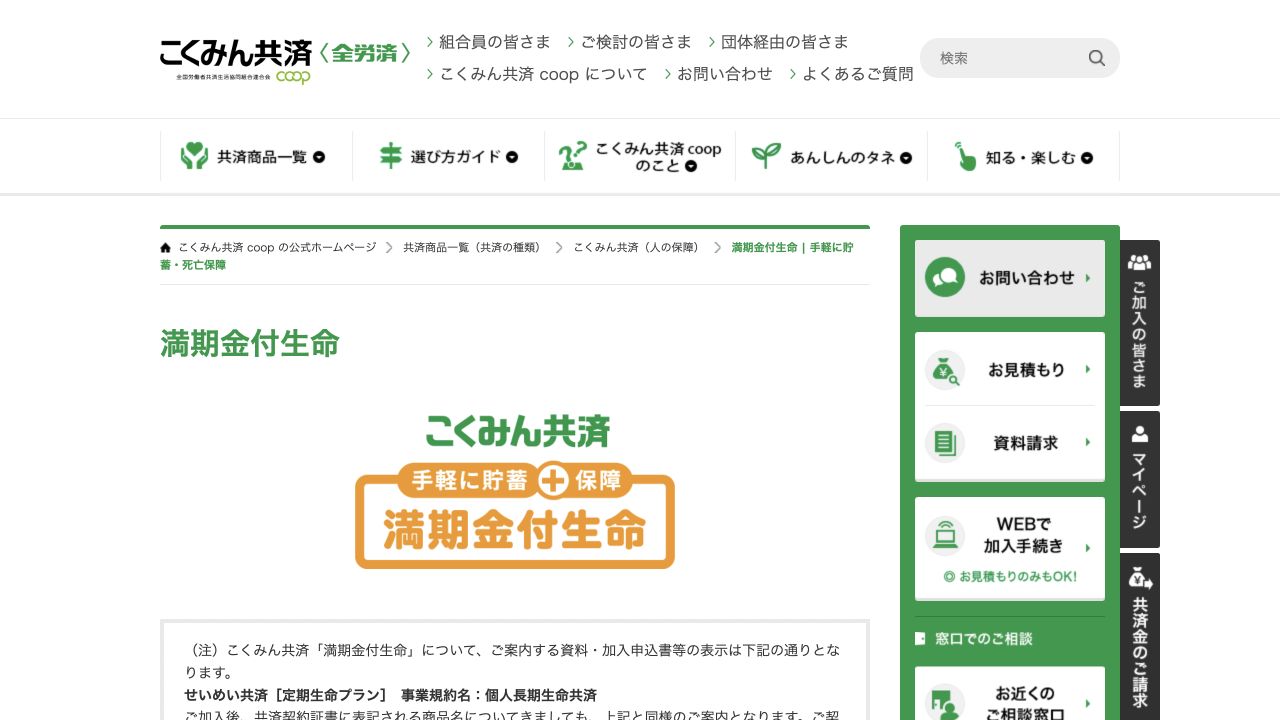
Task: Open 共済商品一覧（共済の種類） breadcrumb link
Action: 472,247
